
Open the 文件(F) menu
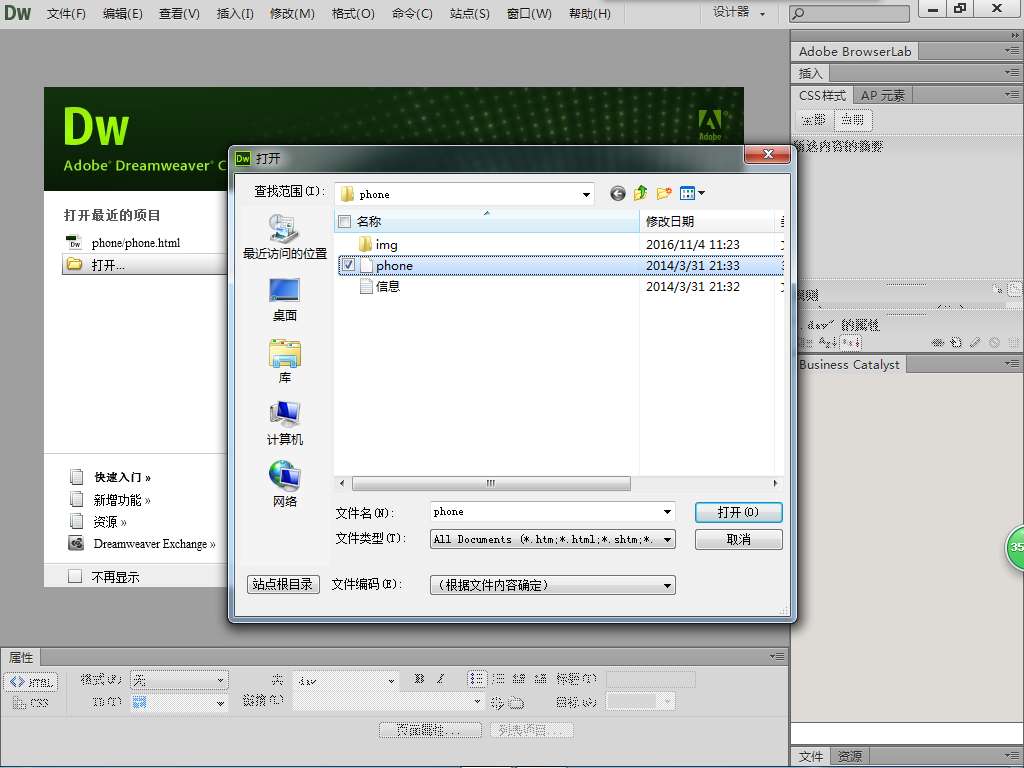click(67, 14)
